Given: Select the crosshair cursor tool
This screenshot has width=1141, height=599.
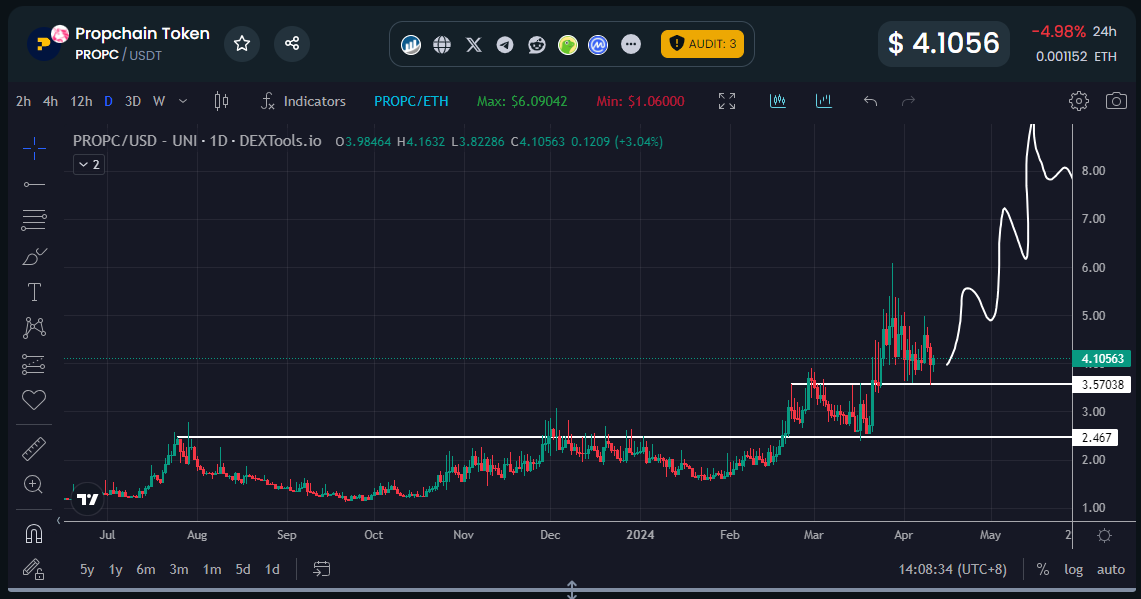Looking at the screenshot, I should pyautogui.click(x=34, y=148).
